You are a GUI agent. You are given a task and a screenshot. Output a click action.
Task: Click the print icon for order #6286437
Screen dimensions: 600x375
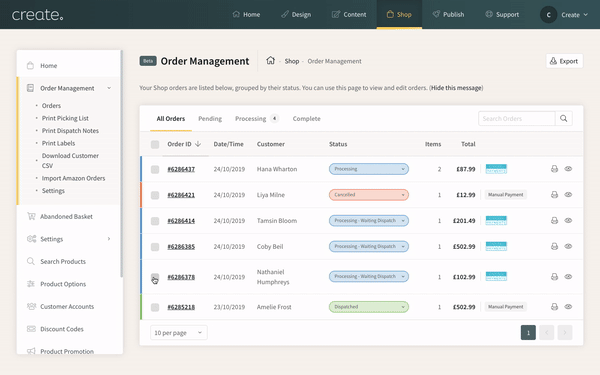click(554, 169)
